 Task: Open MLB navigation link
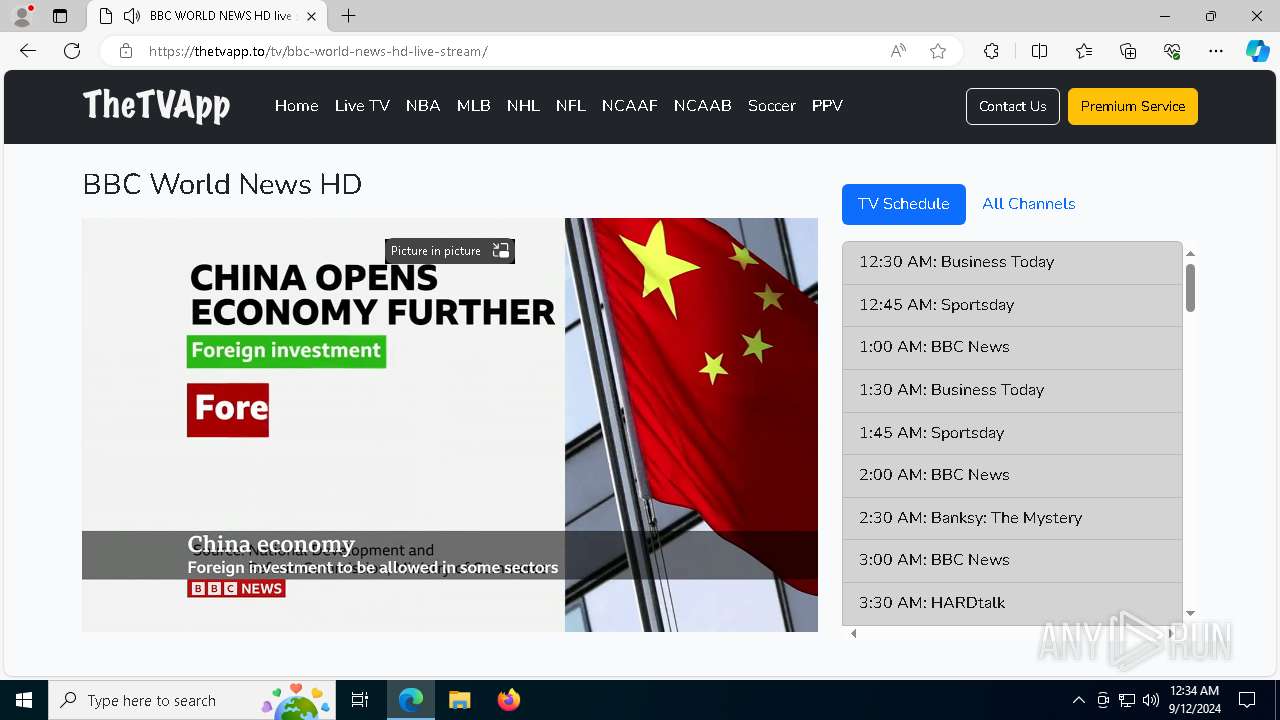pyautogui.click(x=474, y=106)
